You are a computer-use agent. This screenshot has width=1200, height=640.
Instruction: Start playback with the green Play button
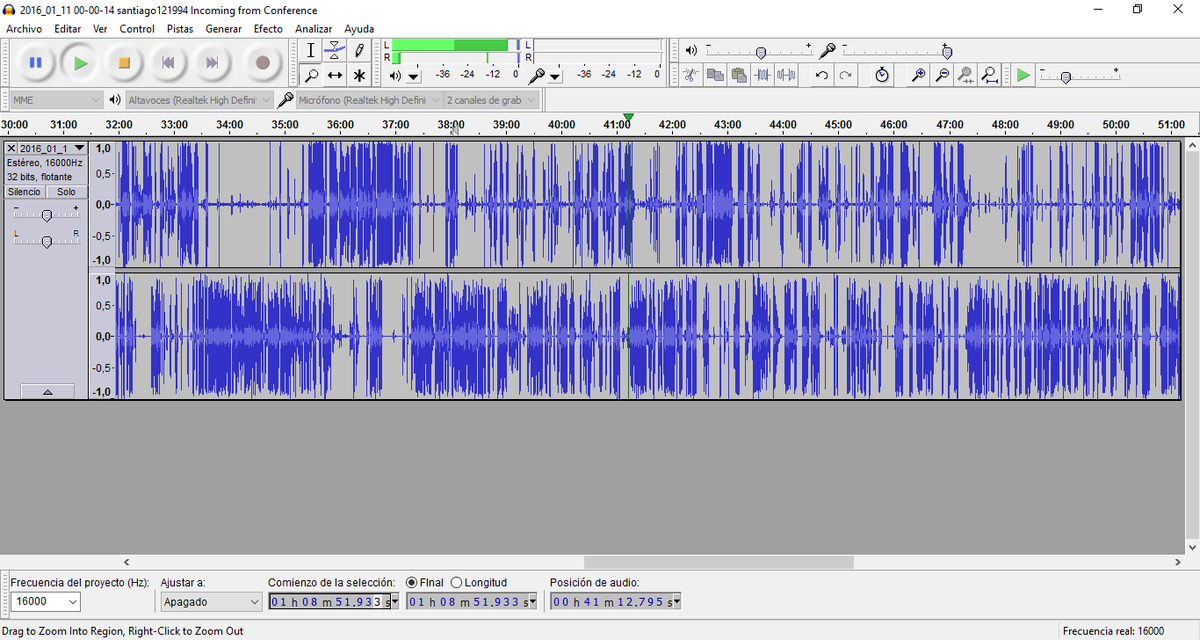coord(80,63)
